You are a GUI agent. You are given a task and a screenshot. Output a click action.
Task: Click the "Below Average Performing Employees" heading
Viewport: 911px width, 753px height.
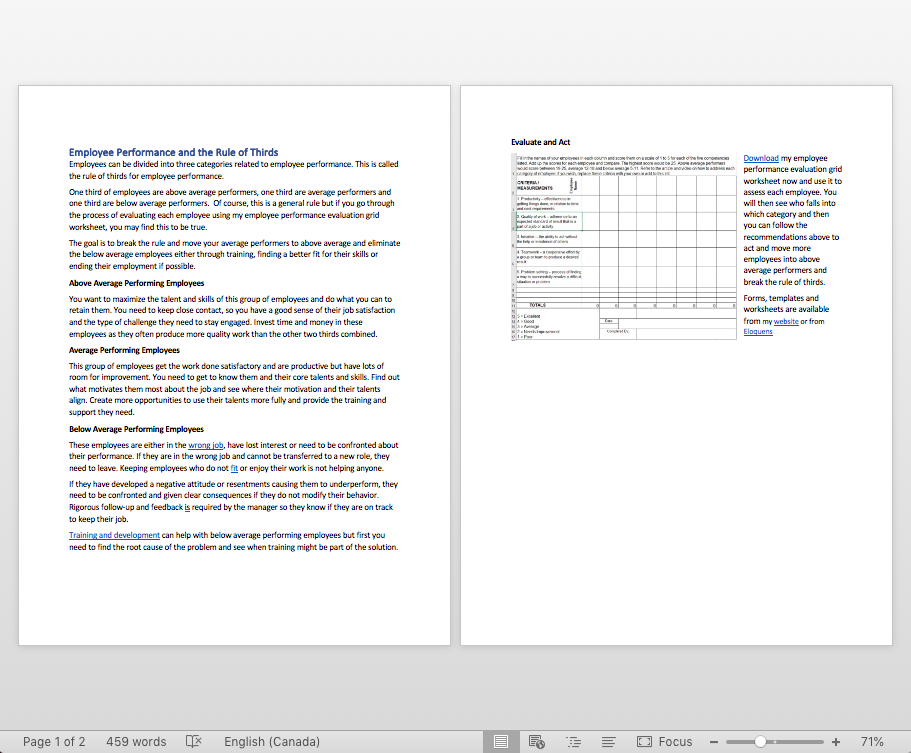click(x=136, y=429)
